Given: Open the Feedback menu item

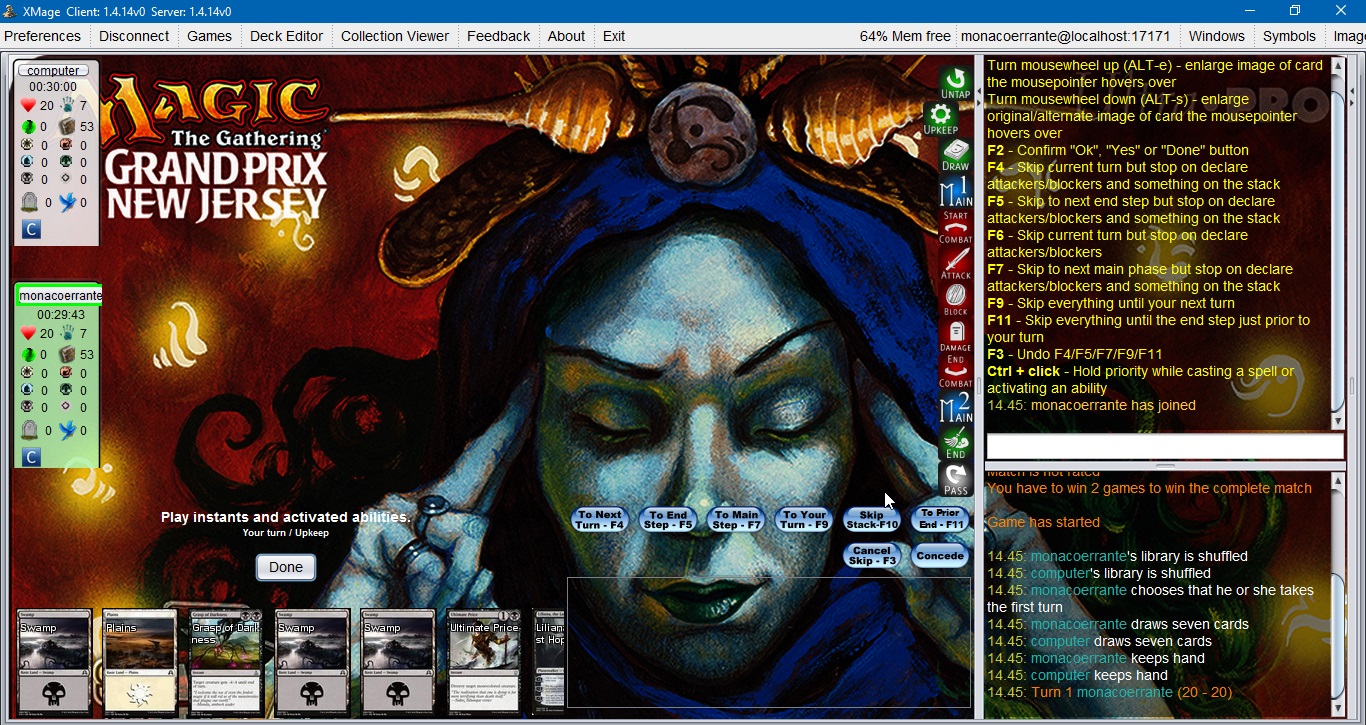Looking at the screenshot, I should pos(498,36).
